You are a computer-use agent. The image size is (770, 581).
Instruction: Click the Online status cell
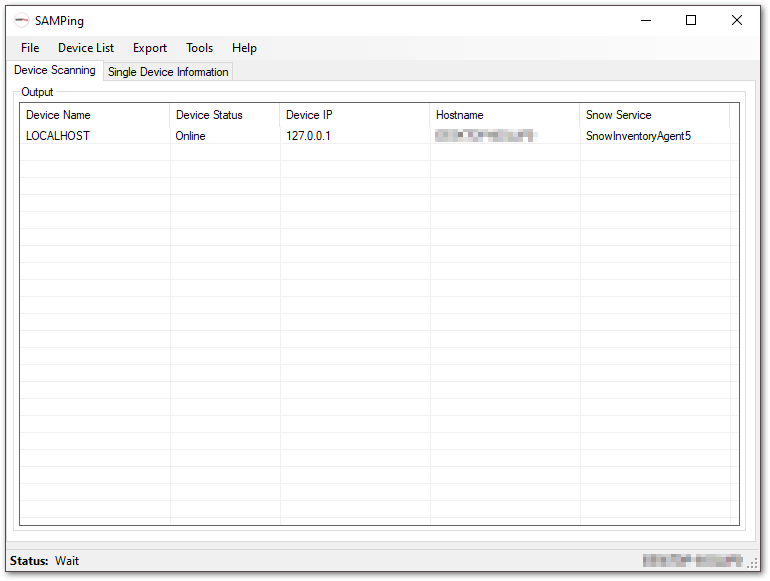(x=190, y=136)
